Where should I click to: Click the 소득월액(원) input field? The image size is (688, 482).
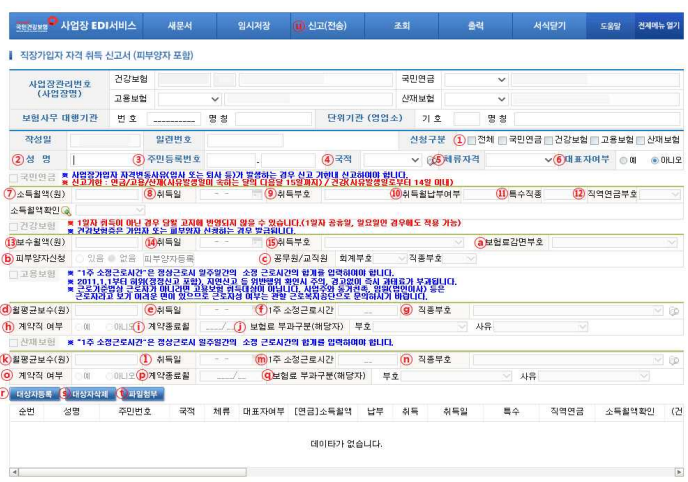pos(107,194)
